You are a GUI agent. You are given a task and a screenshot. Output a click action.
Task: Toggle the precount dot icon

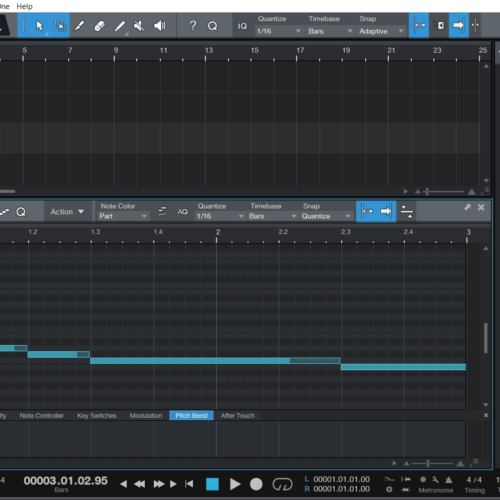tap(423, 479)
